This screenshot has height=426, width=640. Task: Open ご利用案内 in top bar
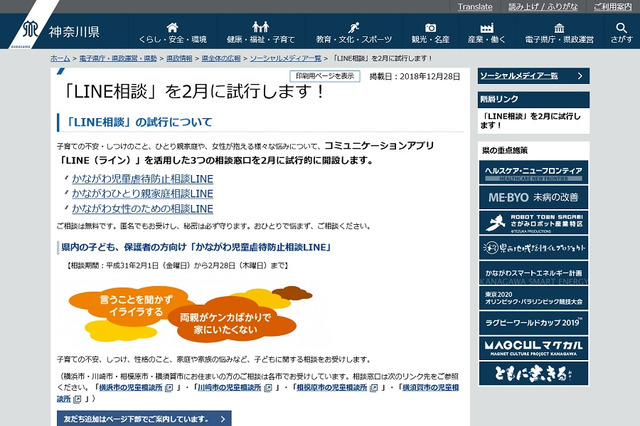[x=613, y=7]
